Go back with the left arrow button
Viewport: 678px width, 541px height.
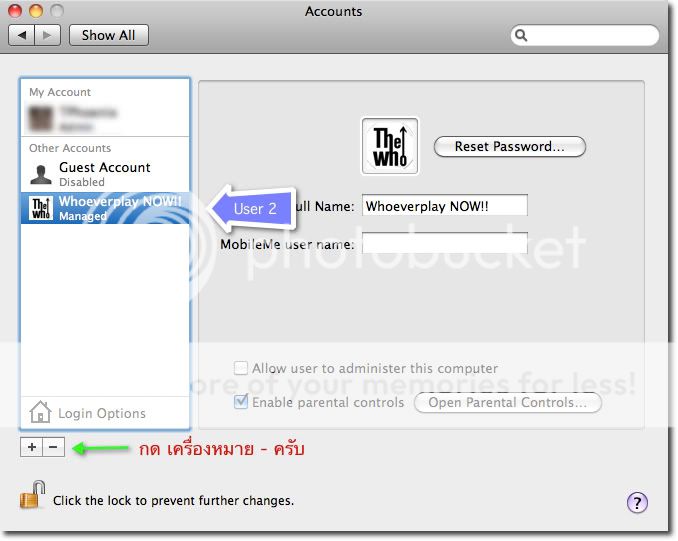click(21, 35)
